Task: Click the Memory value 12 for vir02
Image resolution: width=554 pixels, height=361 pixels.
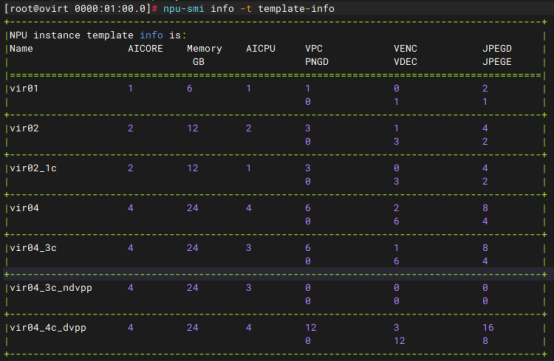Action: [x=193, y=128]
